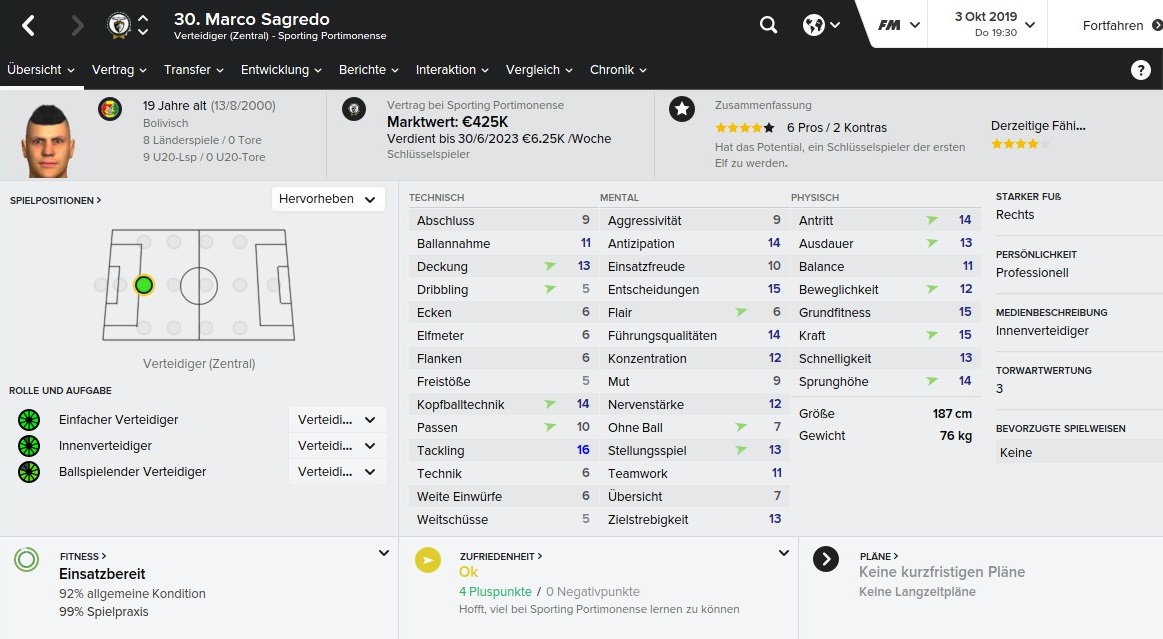Open the search magnifier icon
The image size is (1163, 639).
click(x=768, y=25)
